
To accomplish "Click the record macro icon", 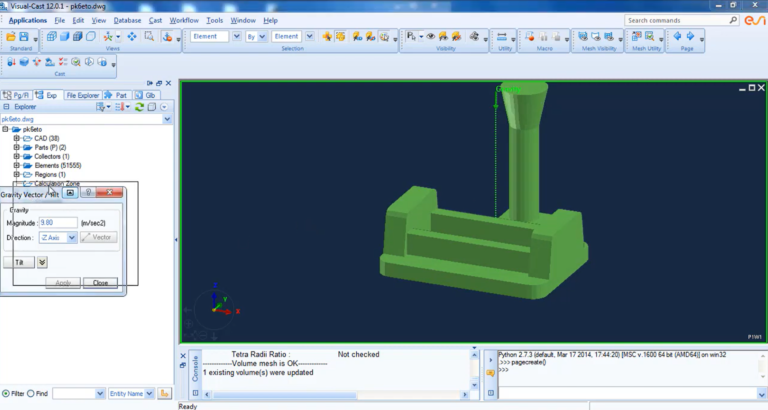I will tap(530, 37).
